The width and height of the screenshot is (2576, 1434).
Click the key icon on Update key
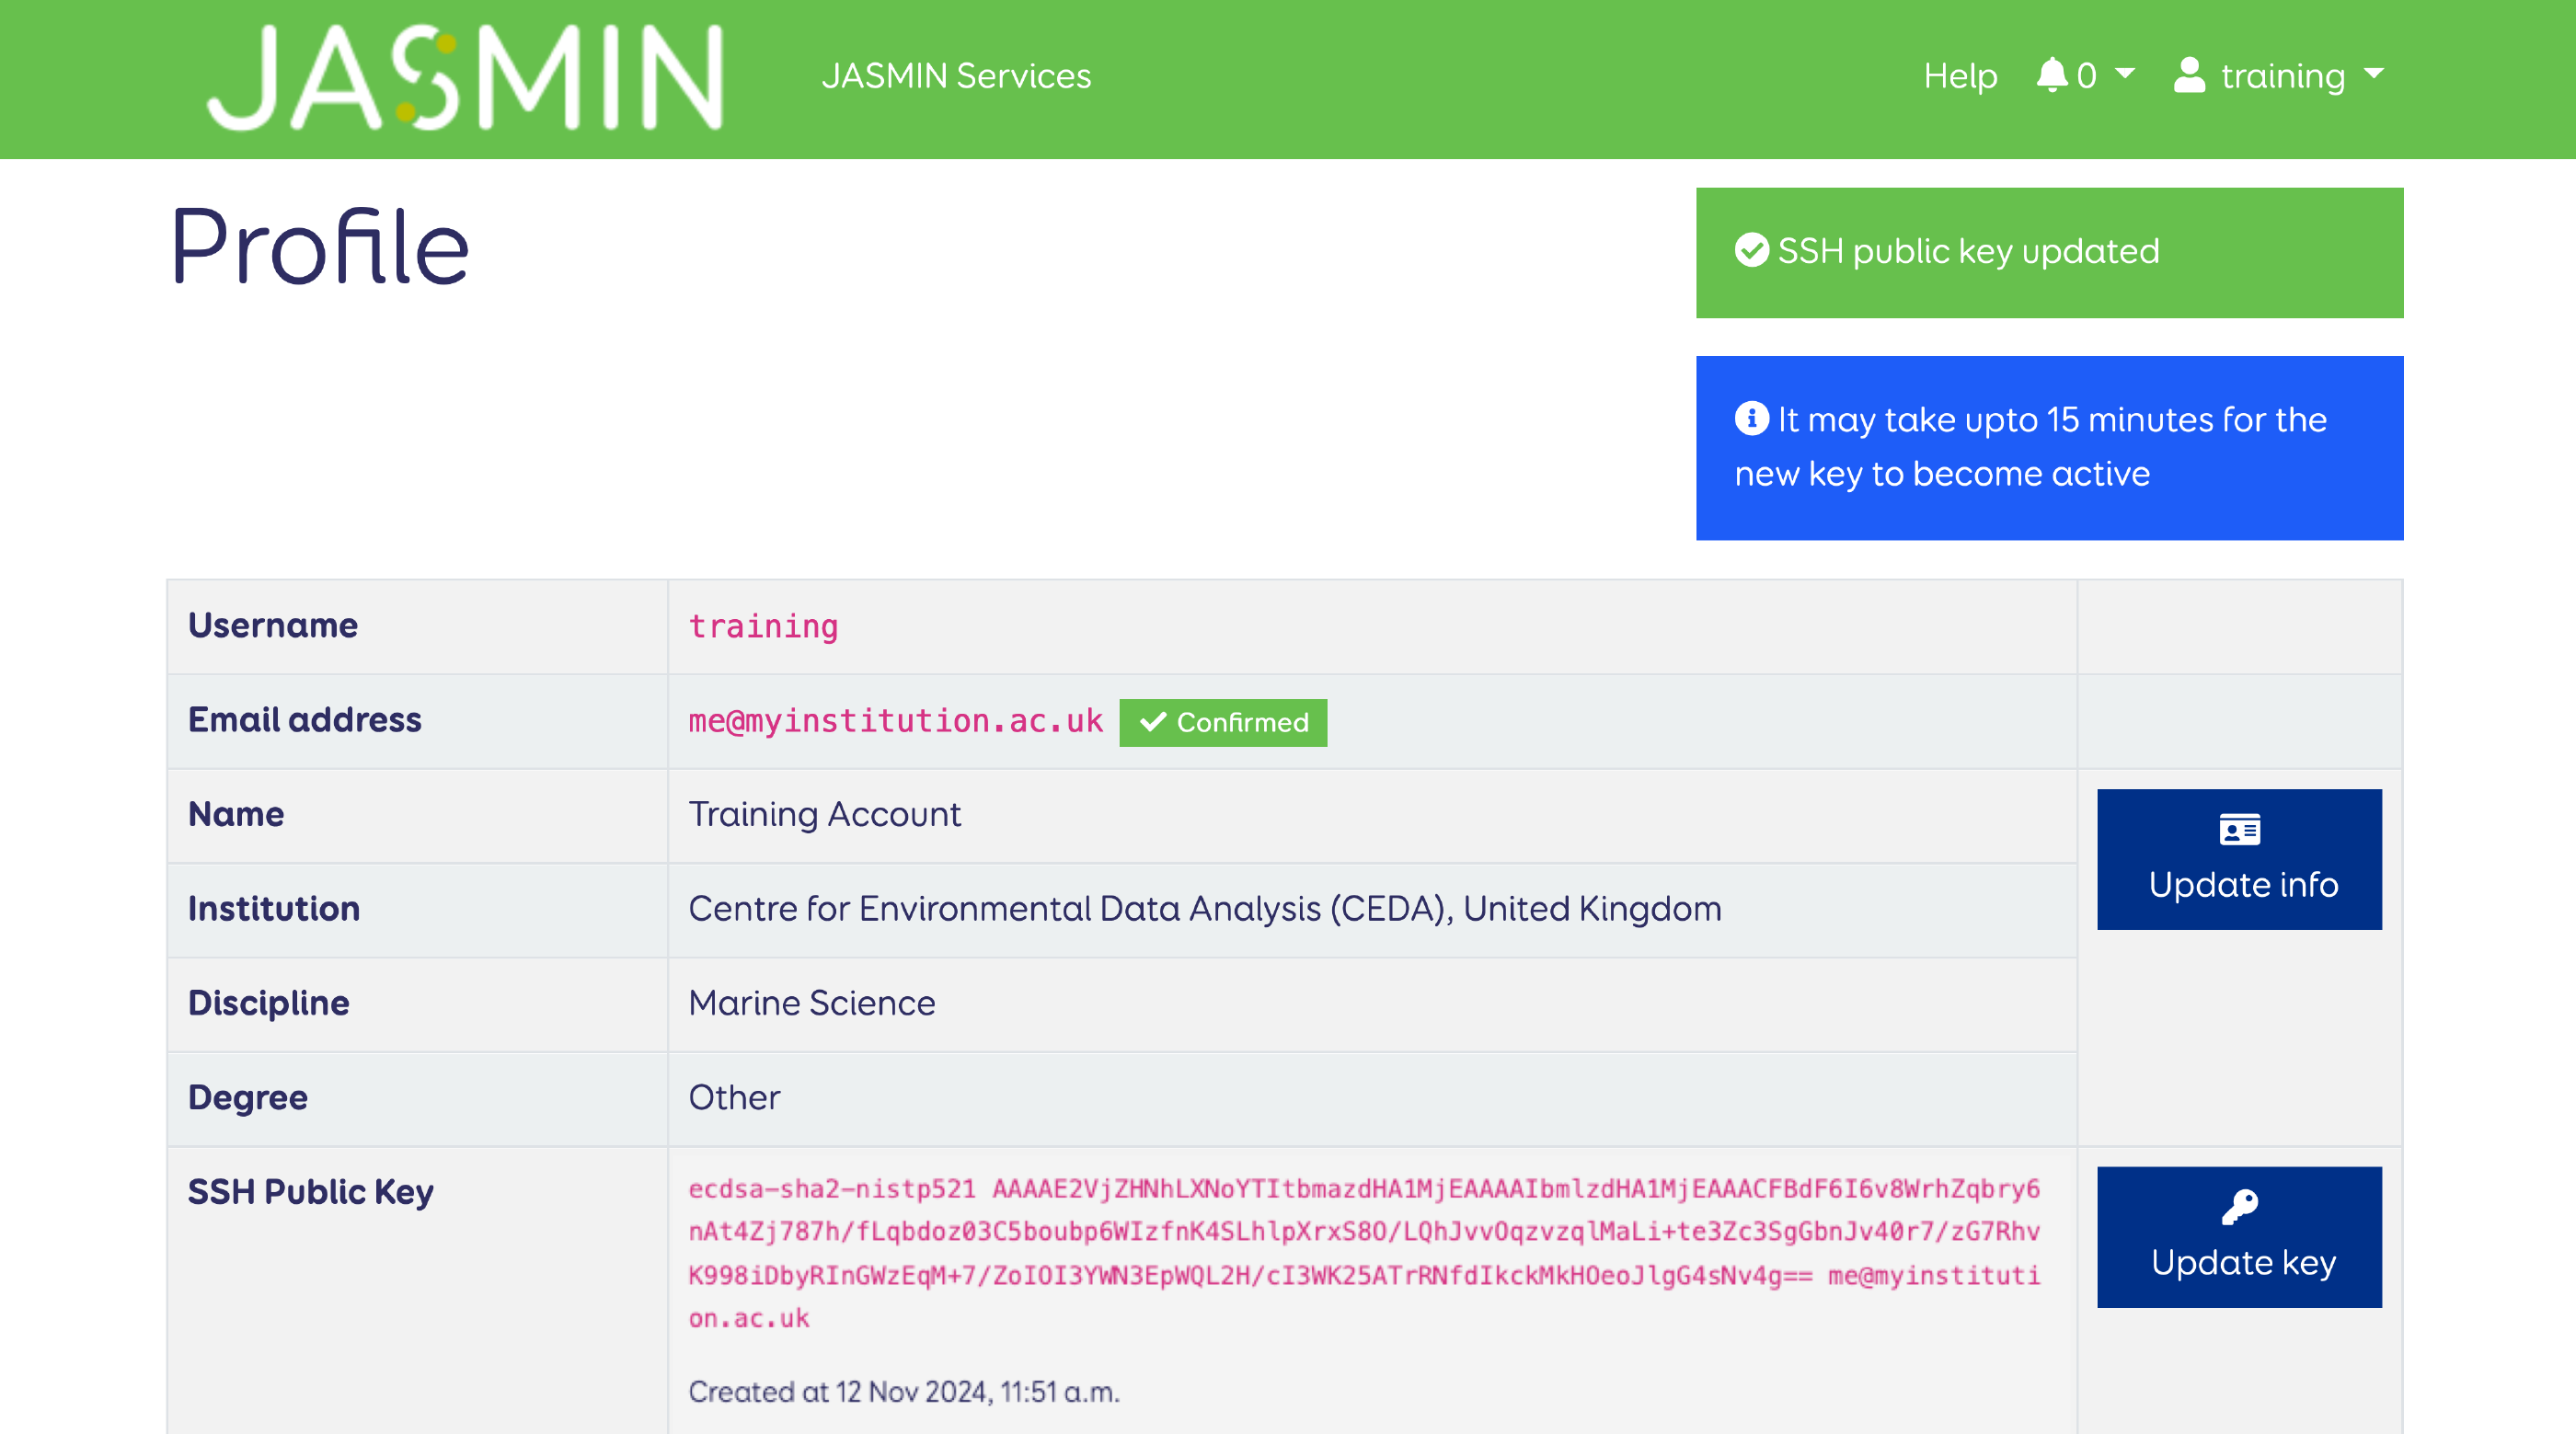[x=2239, y=1208]
